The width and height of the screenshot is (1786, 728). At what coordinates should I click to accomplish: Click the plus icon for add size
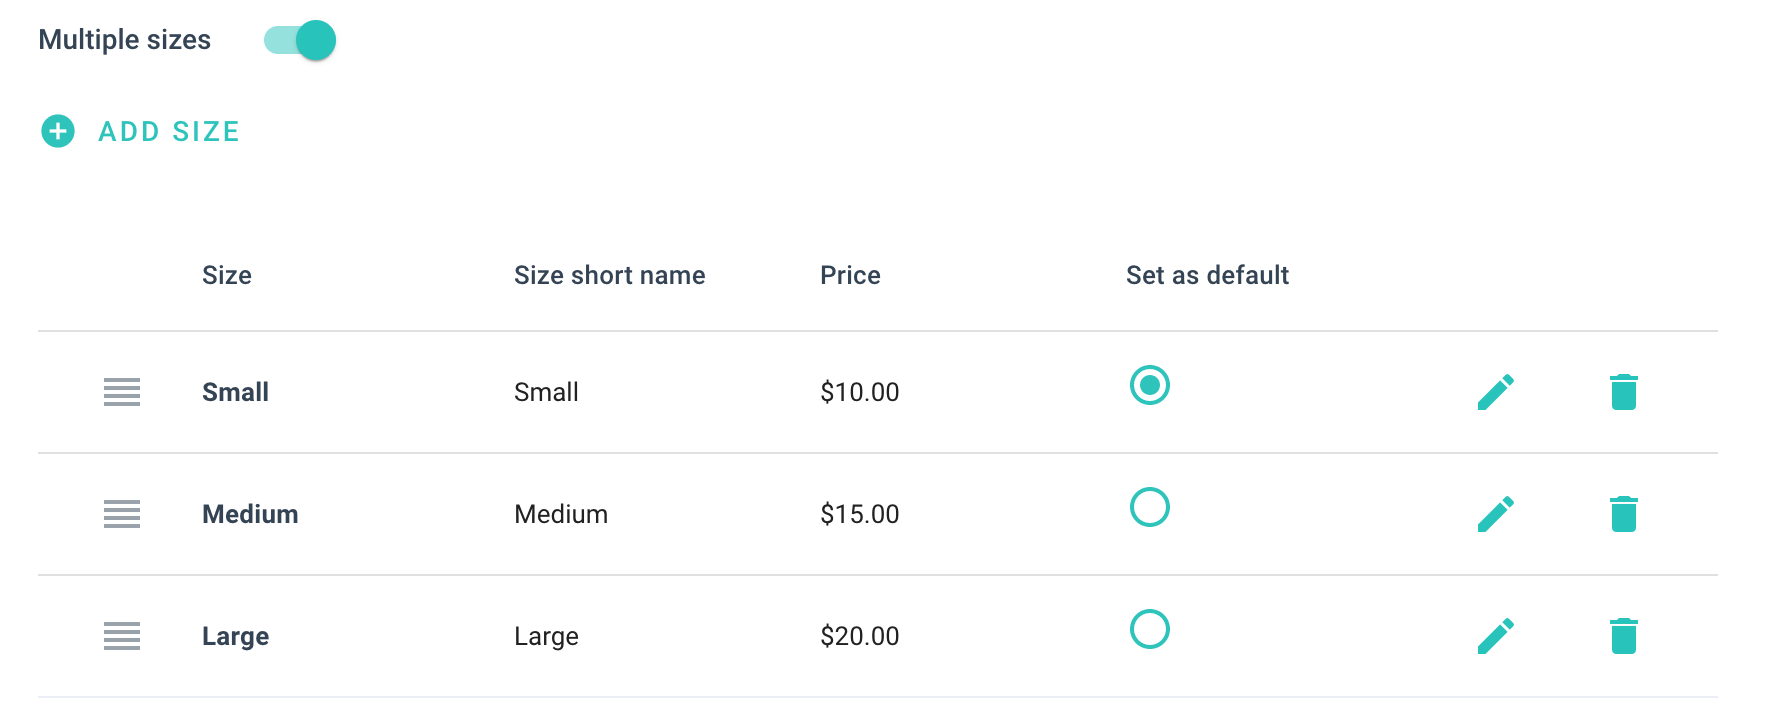click(58, 131)
